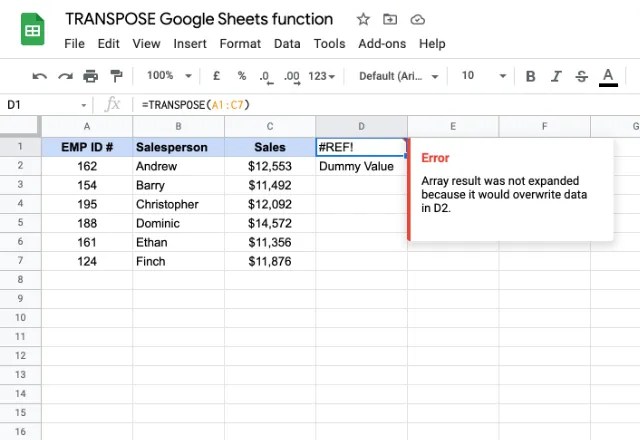Print the spreadsheet using printer icon

91,76
